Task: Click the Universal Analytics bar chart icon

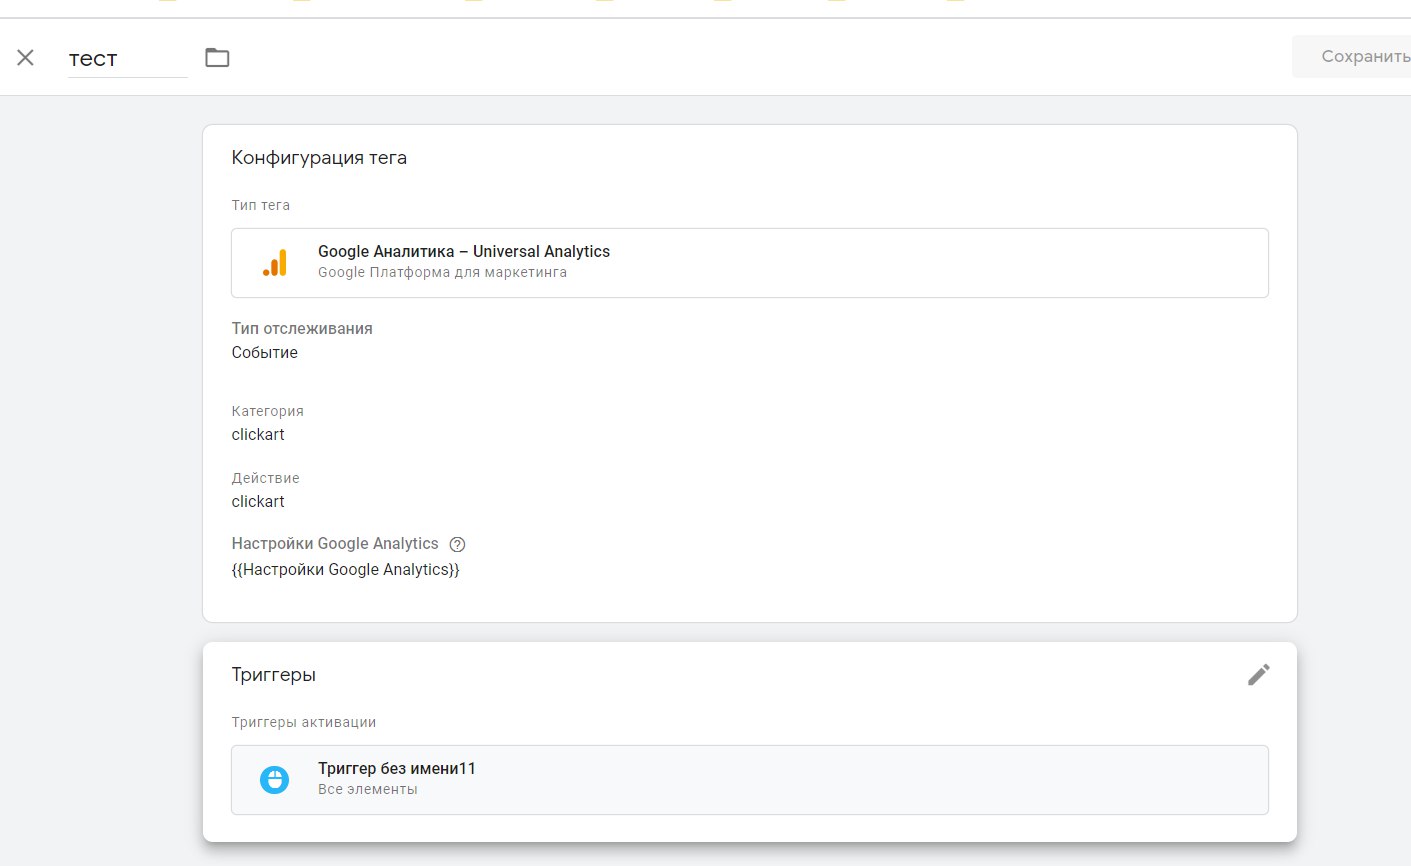Action: tap(275, 263)
